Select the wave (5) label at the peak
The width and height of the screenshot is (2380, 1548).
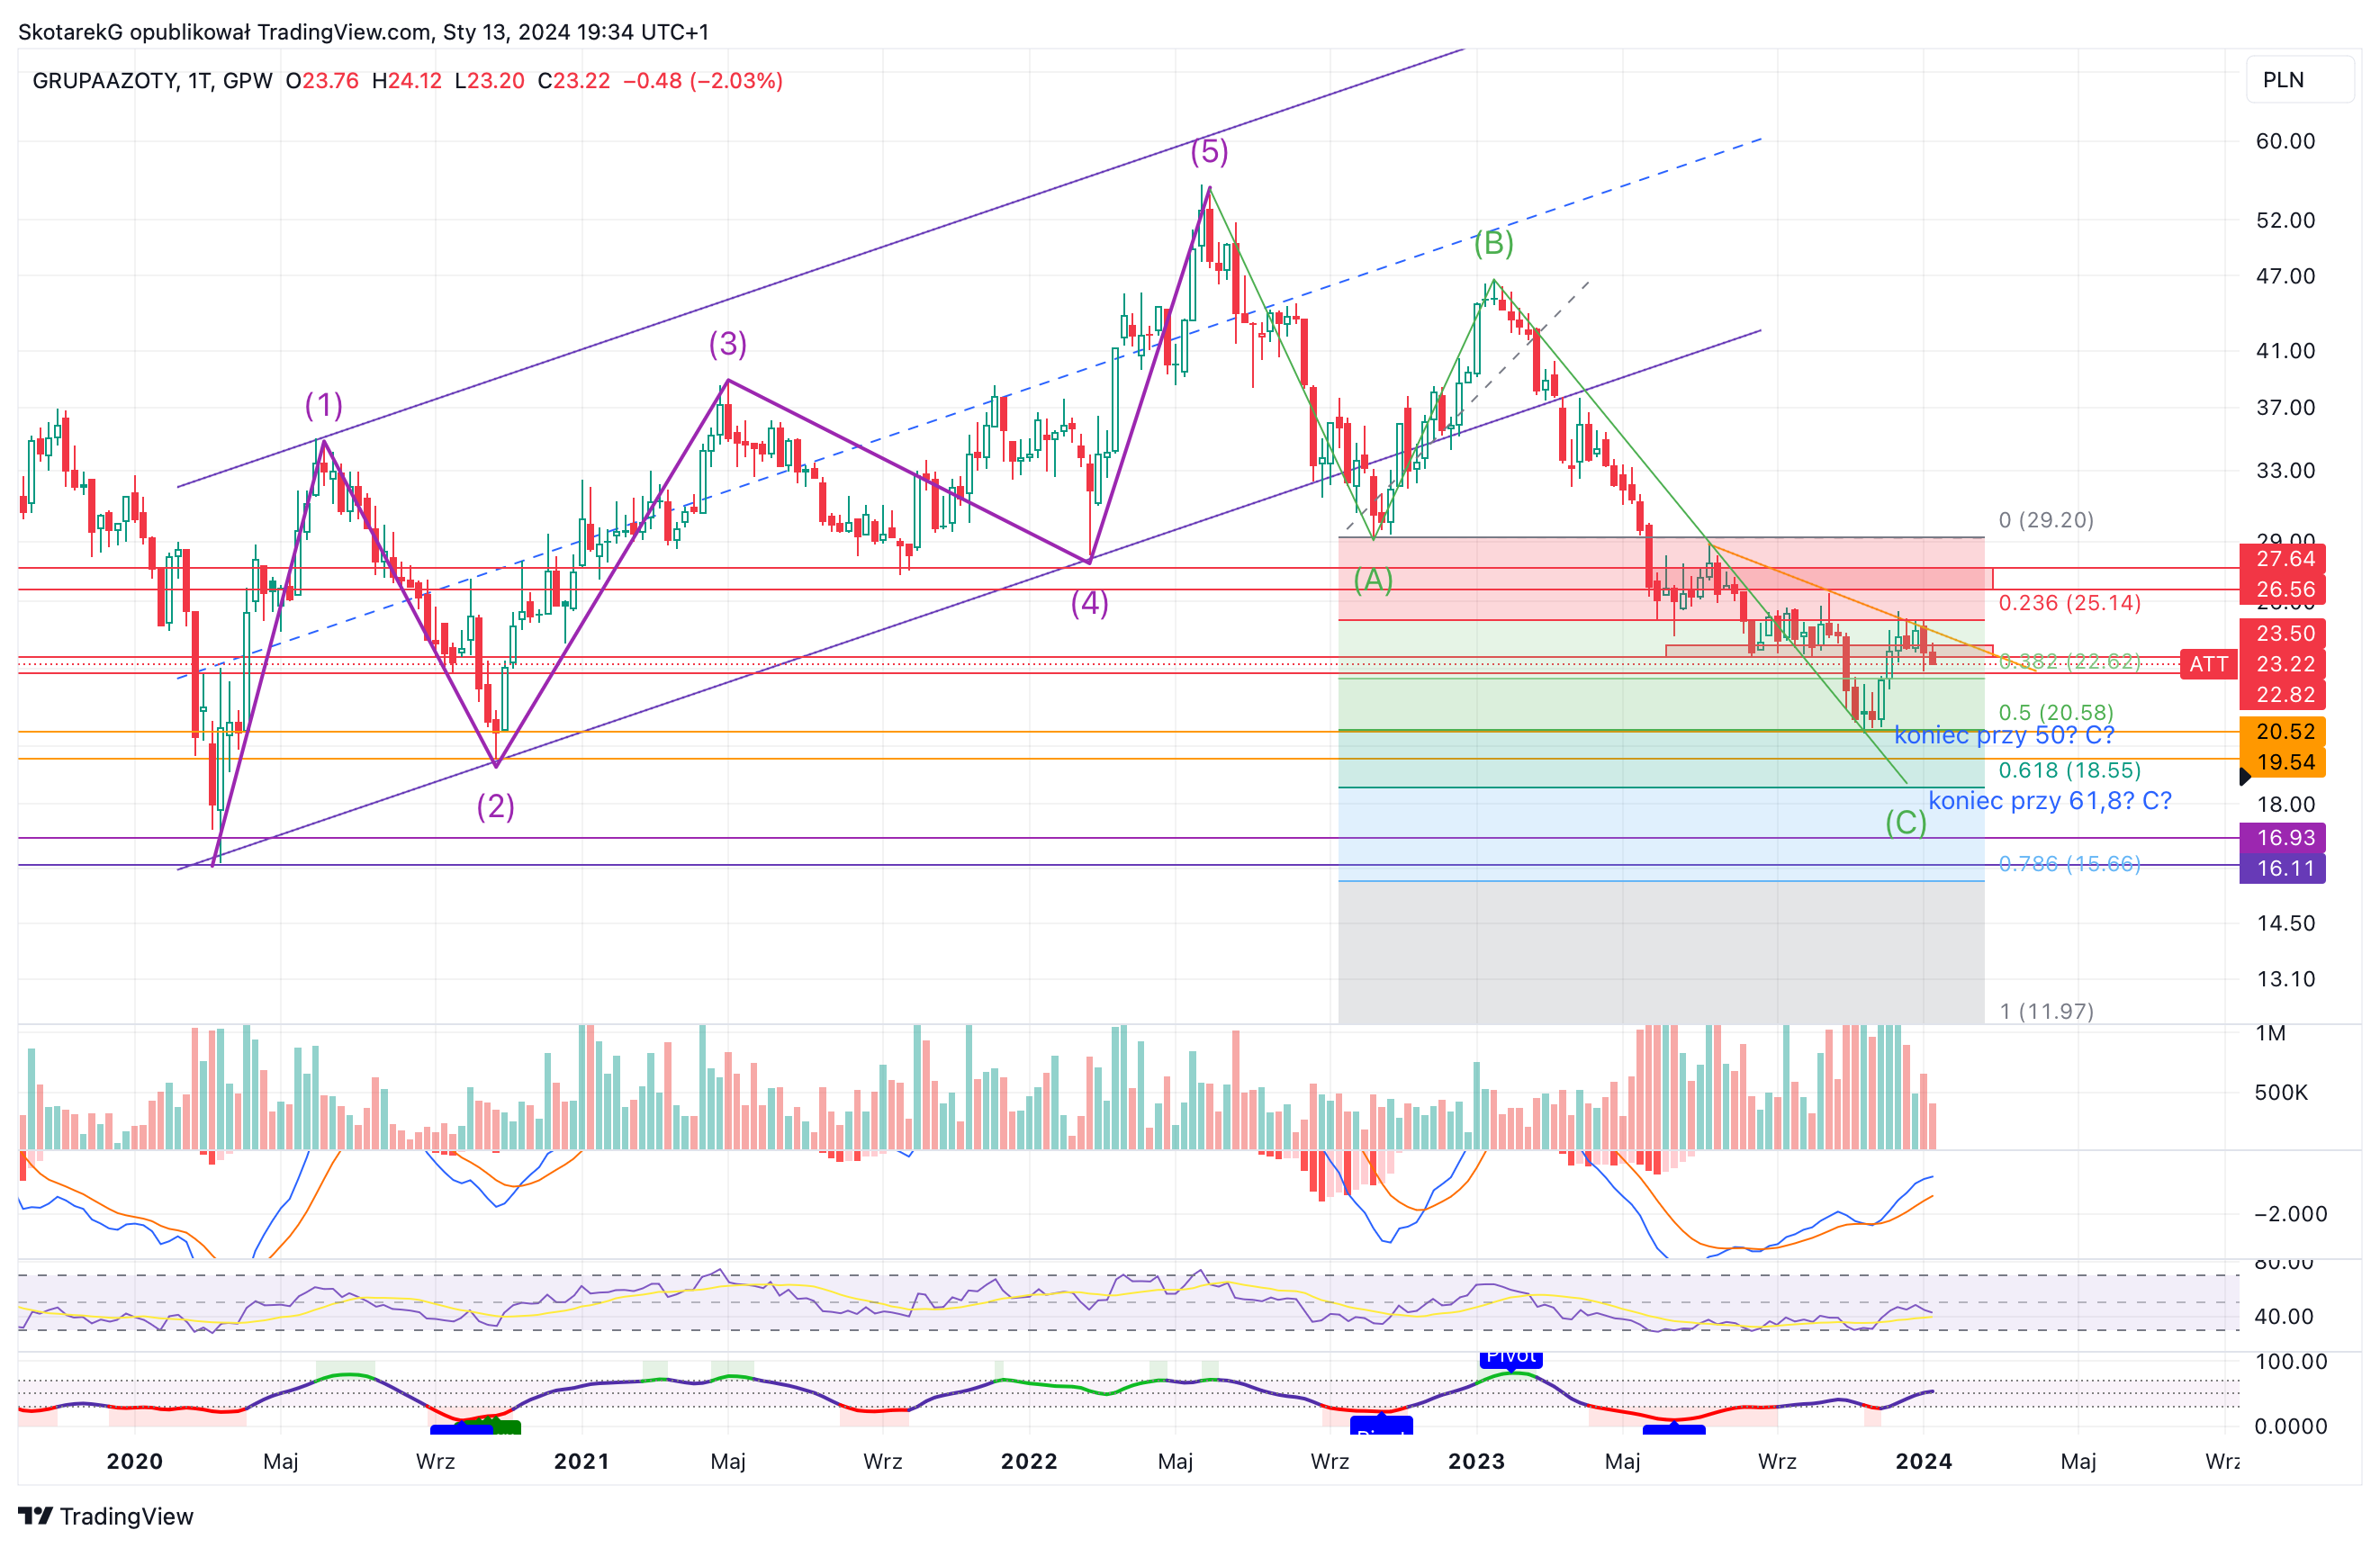pyautogui.click(x=1209, y=152)
